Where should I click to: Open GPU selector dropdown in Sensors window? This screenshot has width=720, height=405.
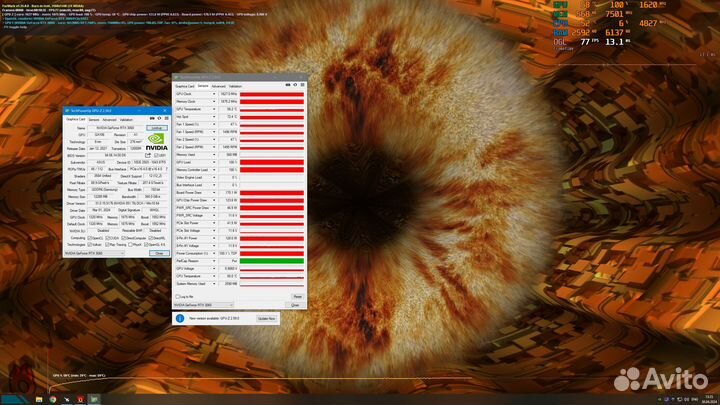[x=204, y=305]
